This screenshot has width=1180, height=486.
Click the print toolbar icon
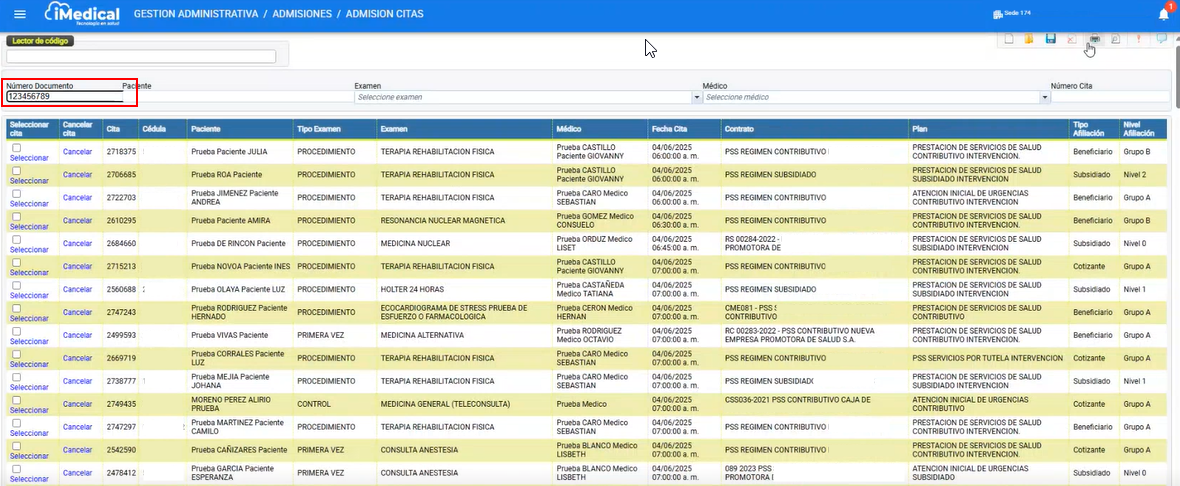(1095, 39)
